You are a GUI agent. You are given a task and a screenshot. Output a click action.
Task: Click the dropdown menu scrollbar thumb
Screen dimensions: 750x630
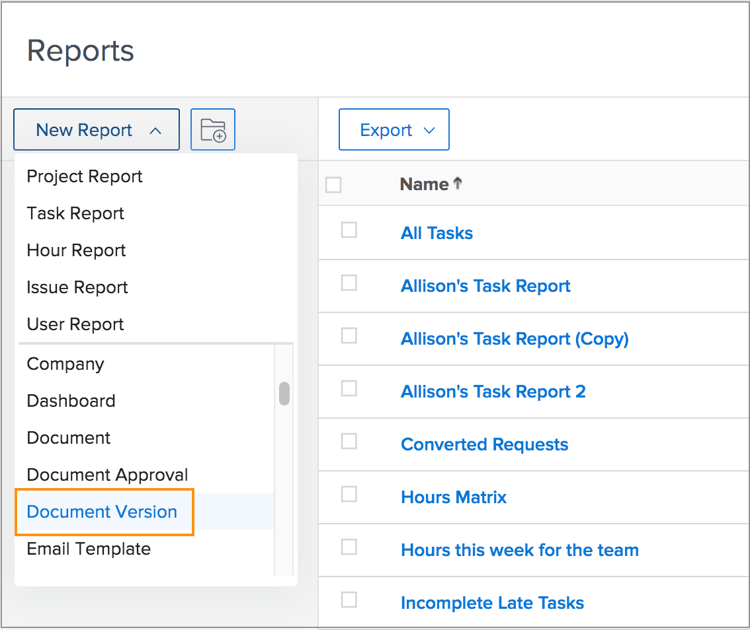[285, 393]
